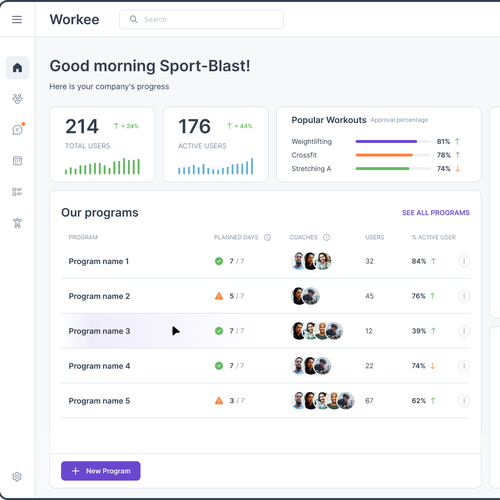Open options menu for Program name 2
Image resolution: width=500 pixels, height=500 pixels.
click(x=464, y=296)
